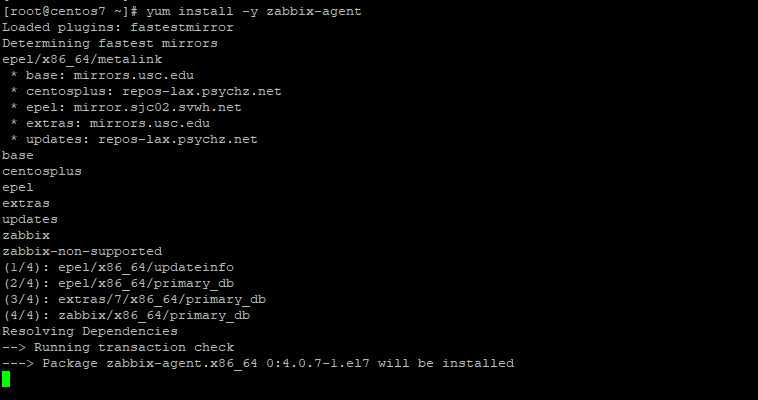Click the 'Resolving Dependencies' line
This screenshot has height=400, width=758.
tap(90, 331)
